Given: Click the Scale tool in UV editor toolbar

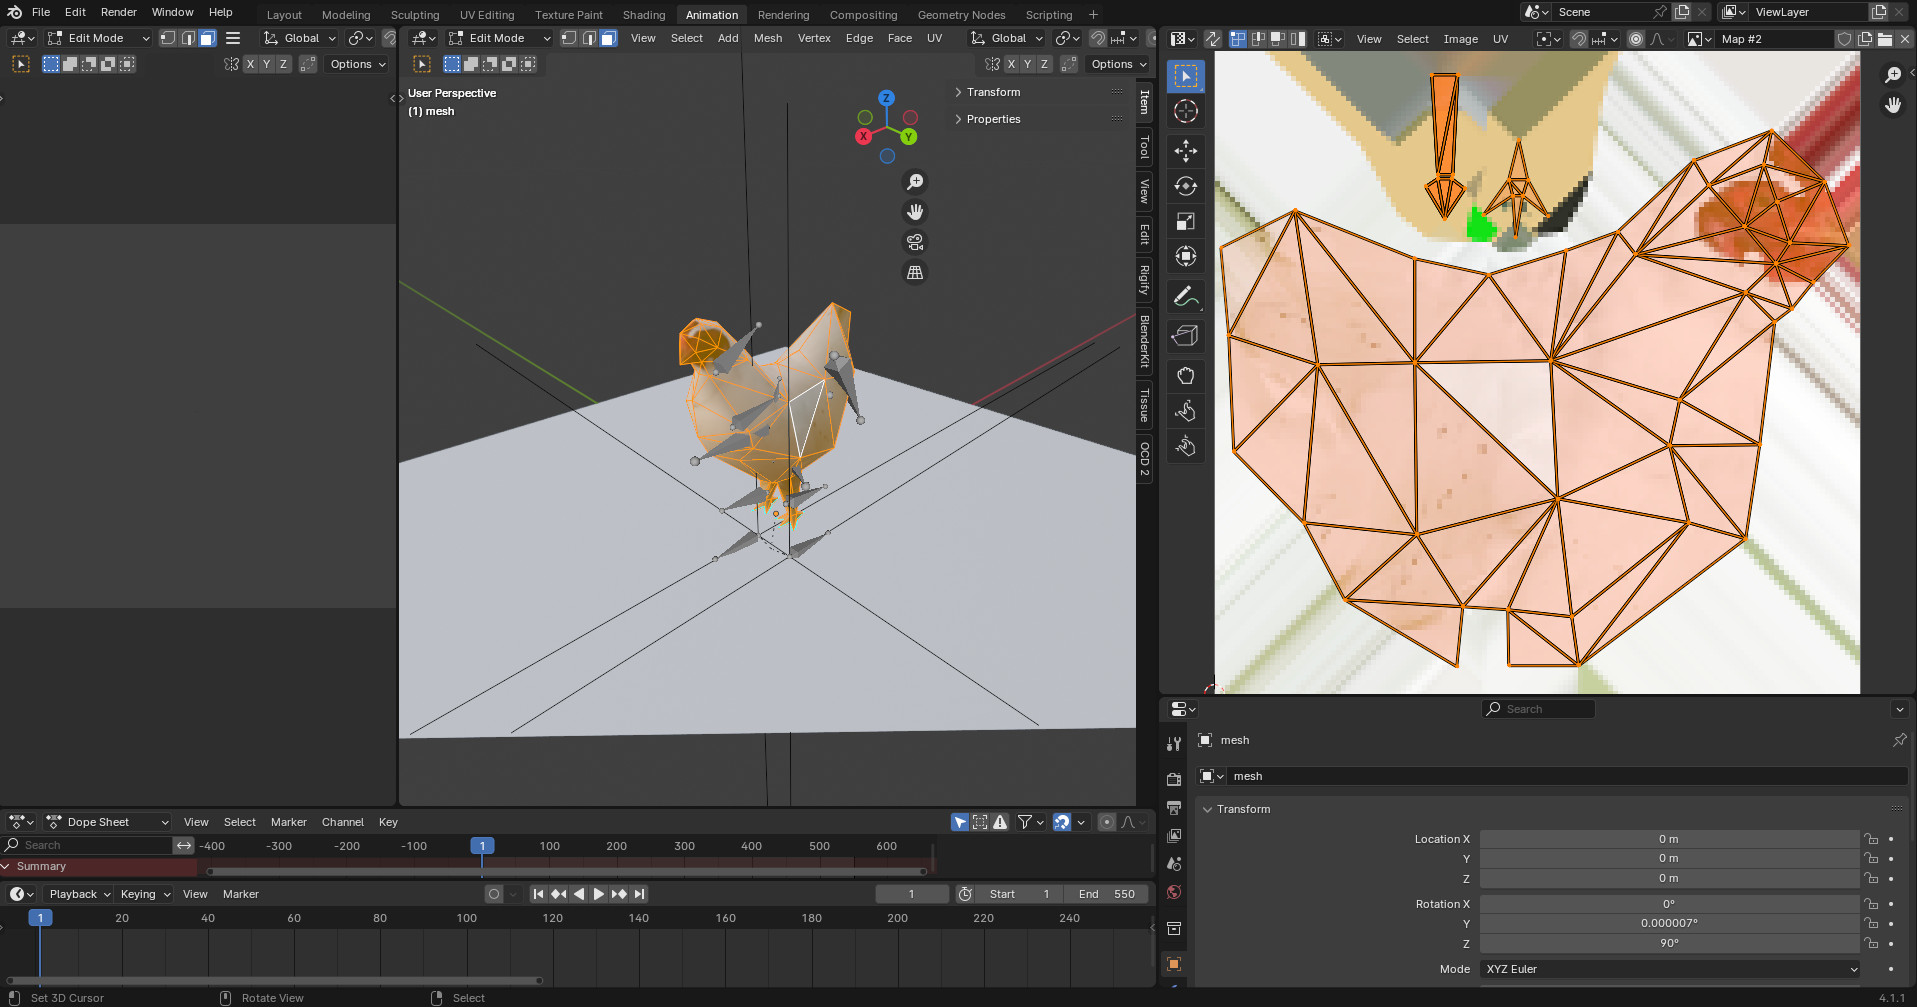Looking at the screenshot, I should 1185,221.
